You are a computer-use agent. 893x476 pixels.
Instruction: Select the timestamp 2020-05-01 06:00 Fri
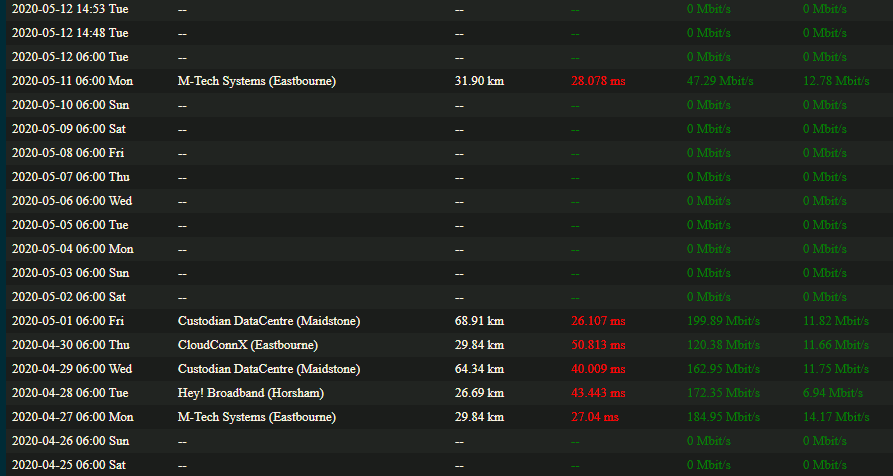click(x=68, y=321)
